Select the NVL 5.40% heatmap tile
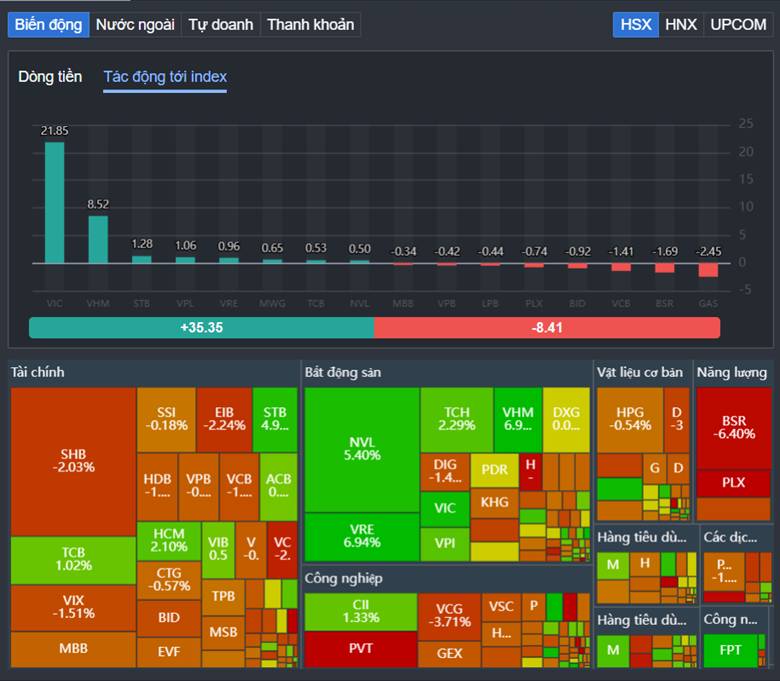Viewport: 780px width, 681px height. point(361,448)
